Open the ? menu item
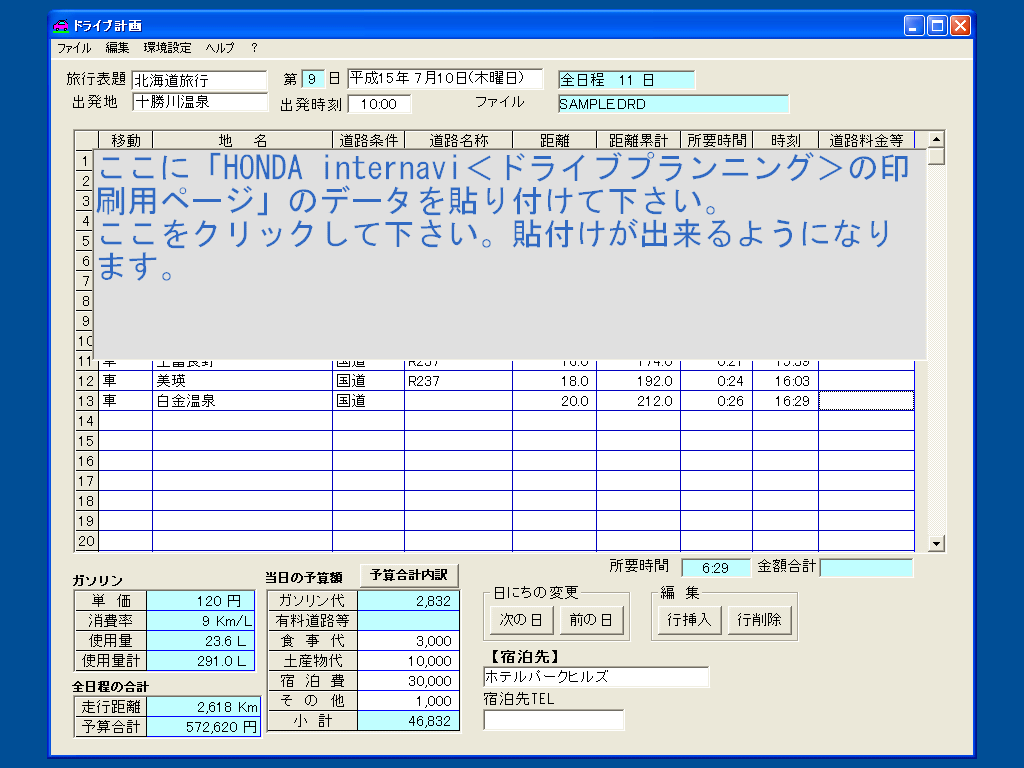This screenshot has height=768, width=1024. pyautogui.click(x=254, y=48)
